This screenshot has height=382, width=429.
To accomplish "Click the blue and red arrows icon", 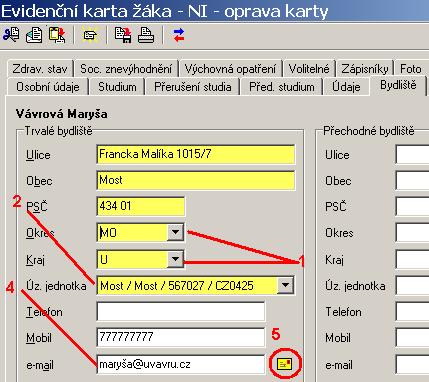I will click(x=179, y=35).
